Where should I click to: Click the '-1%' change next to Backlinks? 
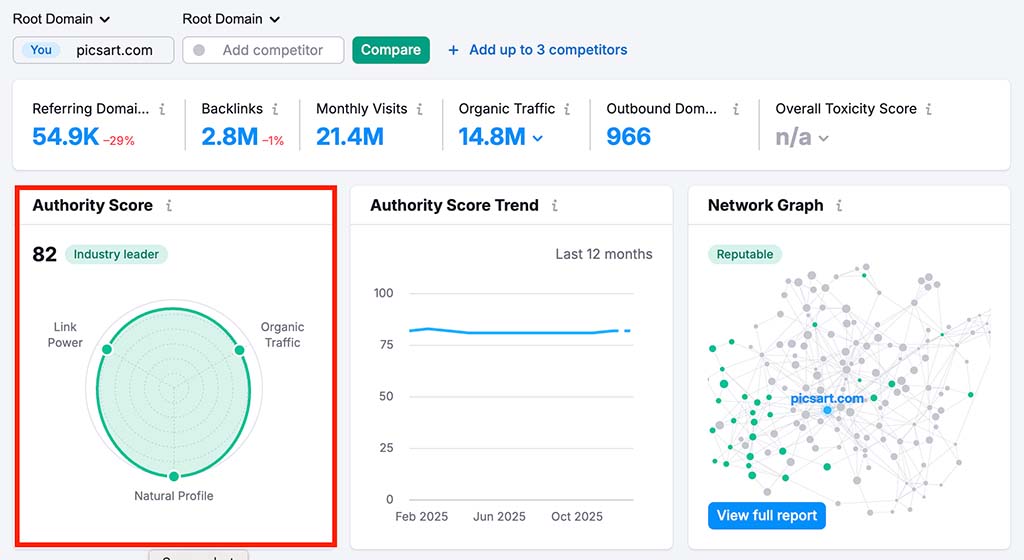tap(273, 141)
